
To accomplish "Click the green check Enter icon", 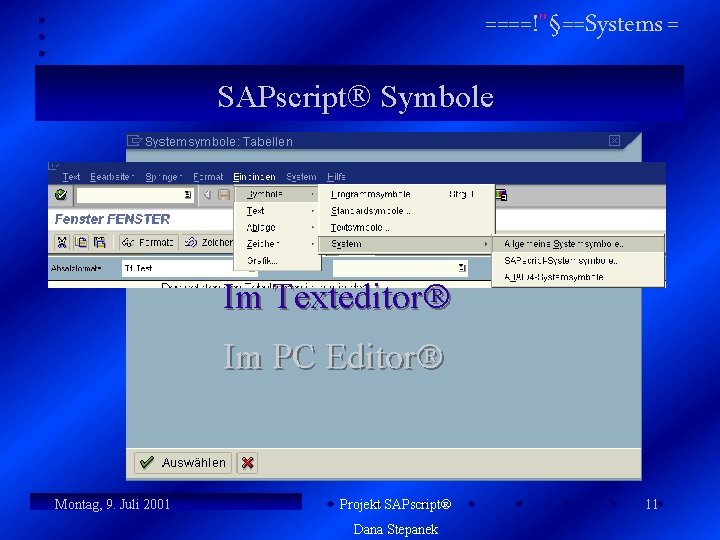I will pos(61,195).
